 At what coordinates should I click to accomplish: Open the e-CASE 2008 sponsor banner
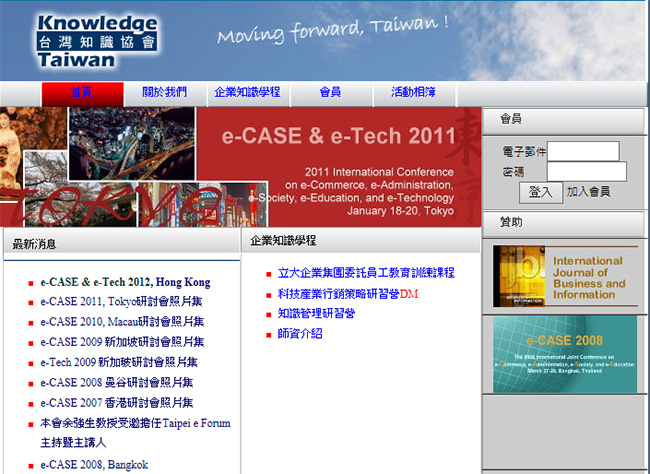coord(565,354)
